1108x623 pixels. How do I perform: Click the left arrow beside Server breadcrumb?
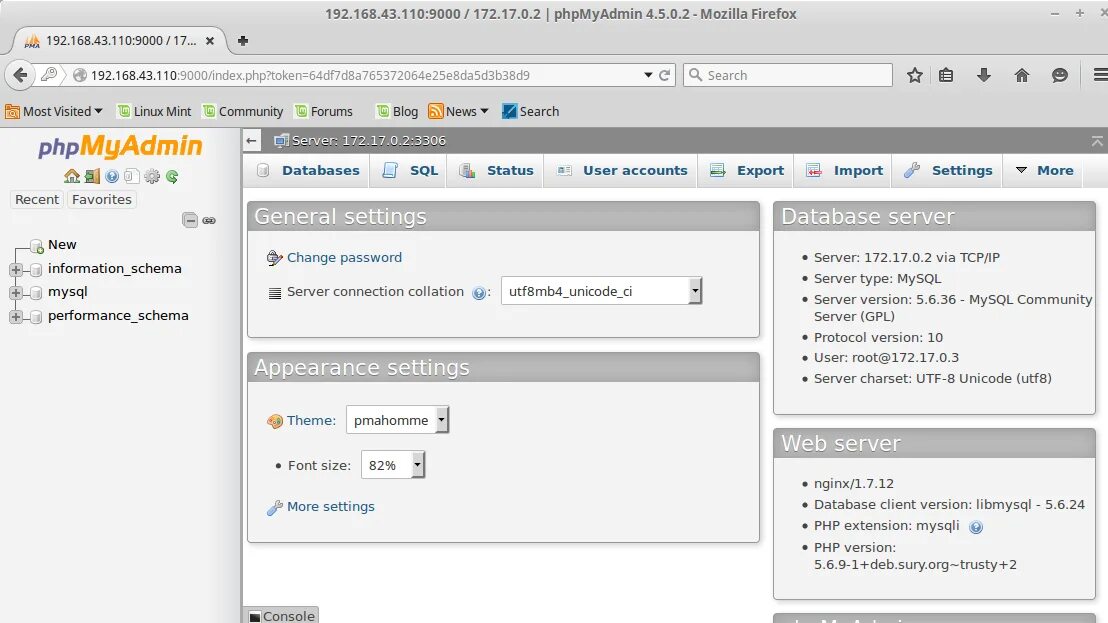point(252,141)
